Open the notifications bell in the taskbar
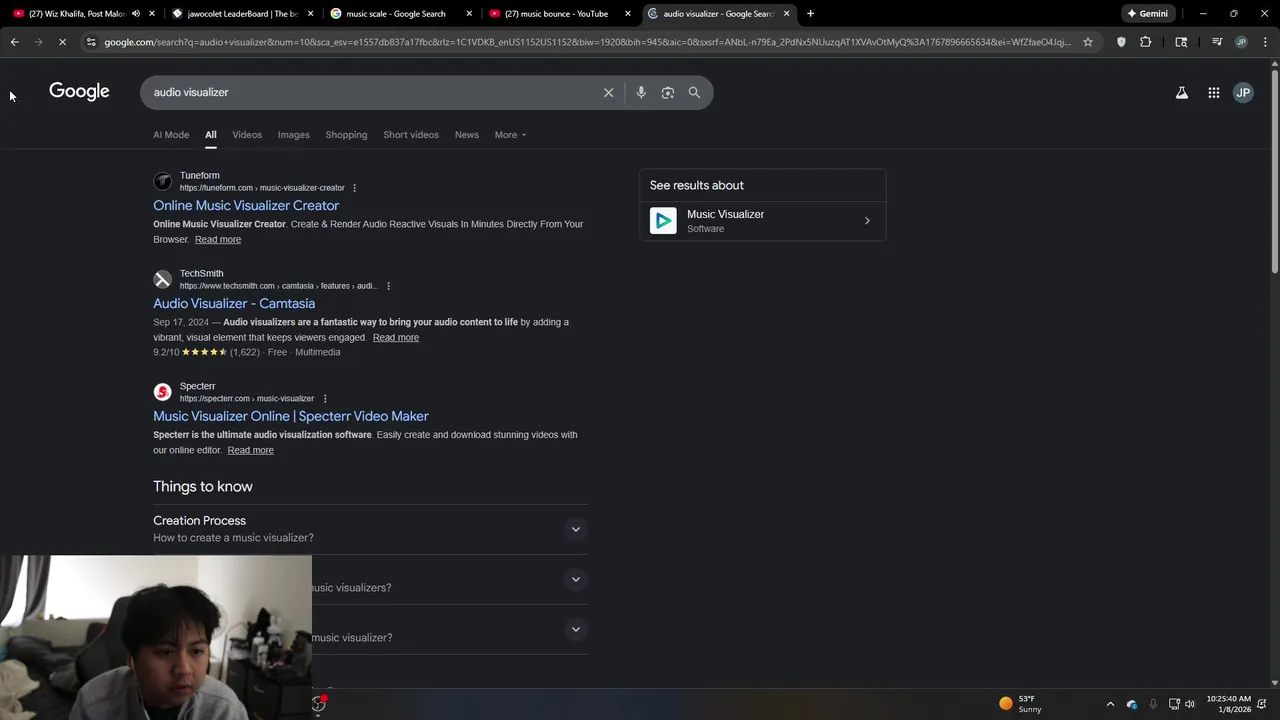 coord(1262,704)
